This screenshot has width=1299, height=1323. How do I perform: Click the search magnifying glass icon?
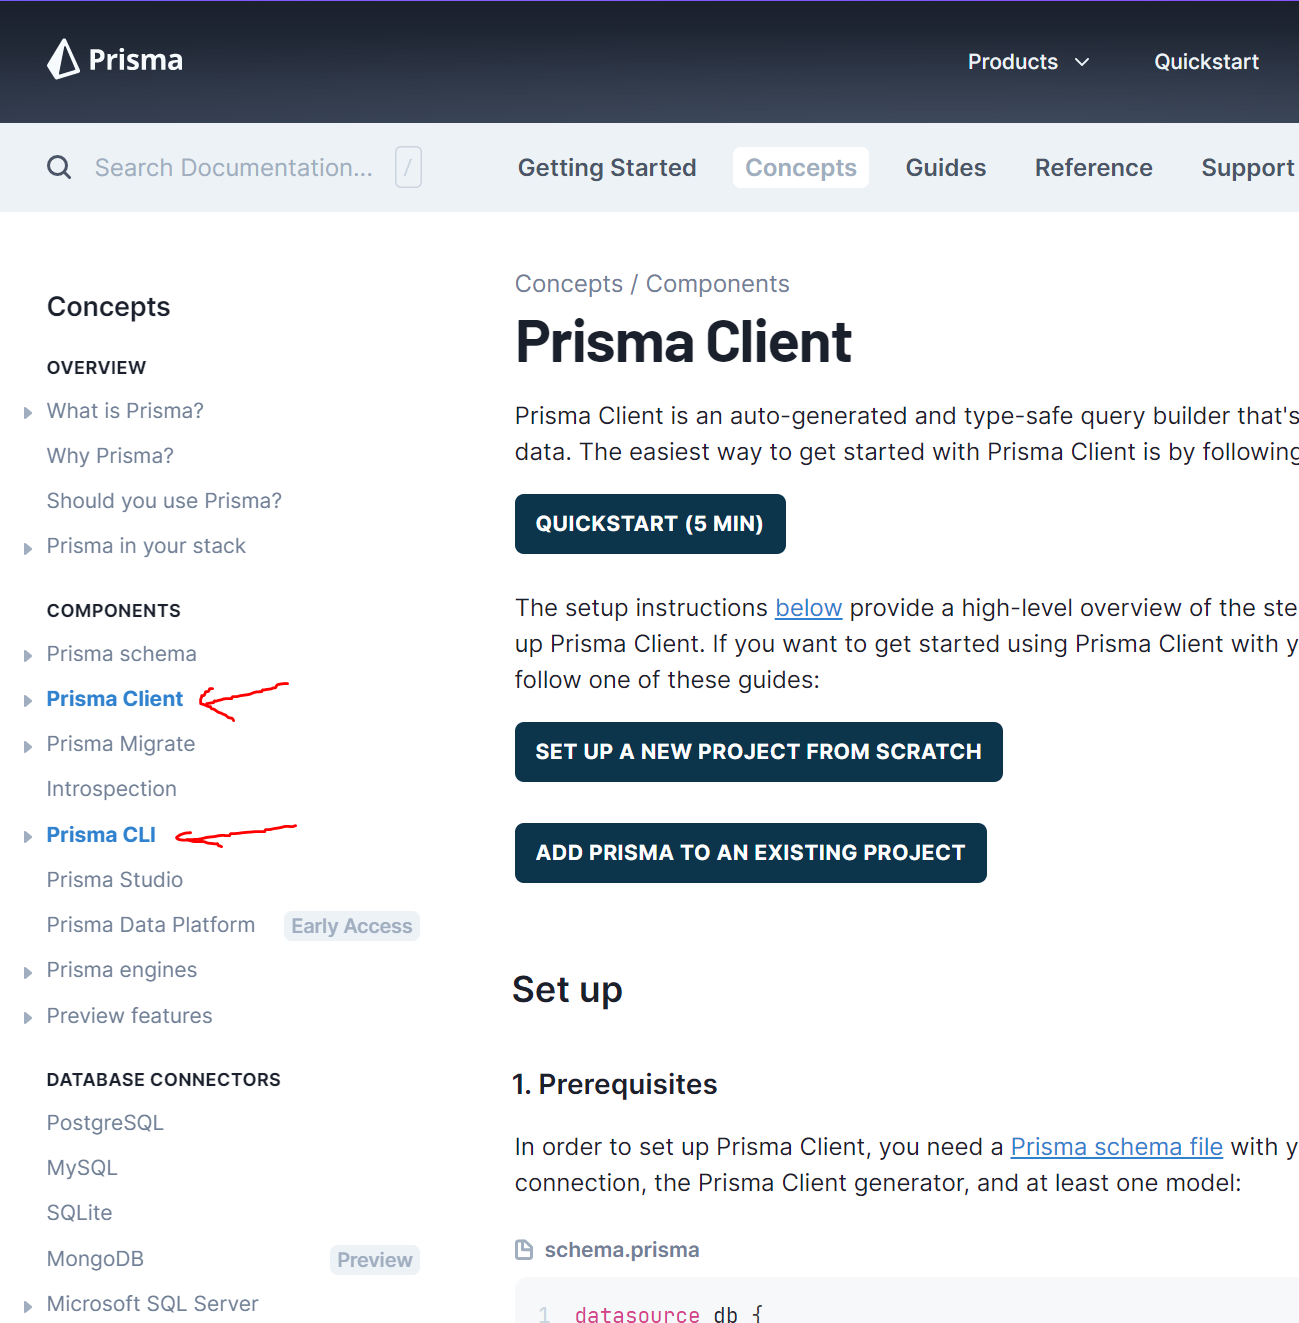[x=58, y=167]
